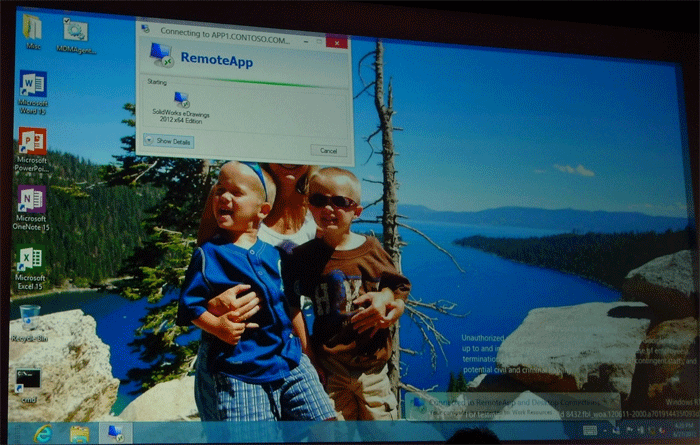Close the RemoteApp connecting dialog
This screenshot has width=700, height=445.
pyautogui.click(x=338, y=41)
